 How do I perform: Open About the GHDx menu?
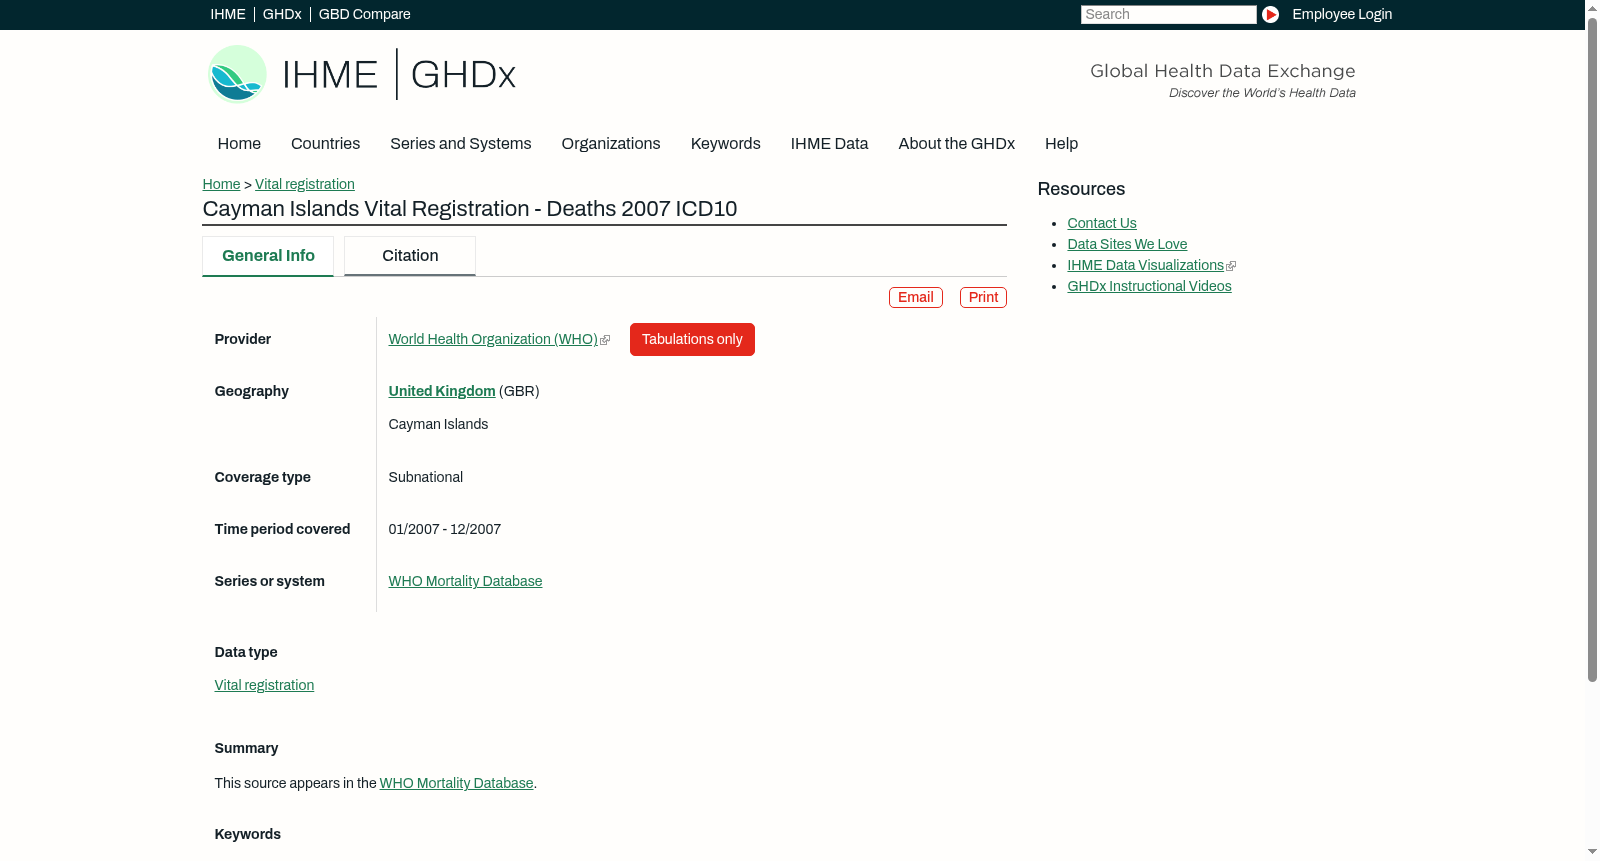tap(957, 144)
